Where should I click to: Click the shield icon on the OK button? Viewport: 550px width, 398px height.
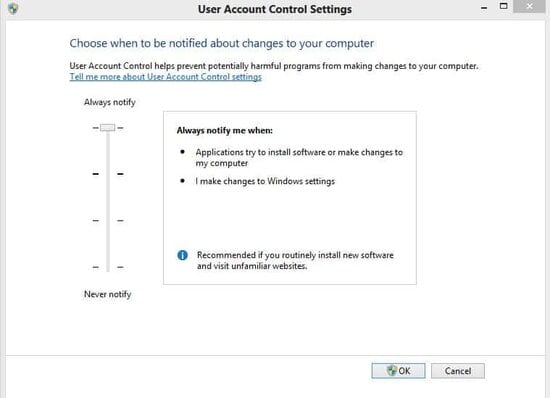click(391, 370)
